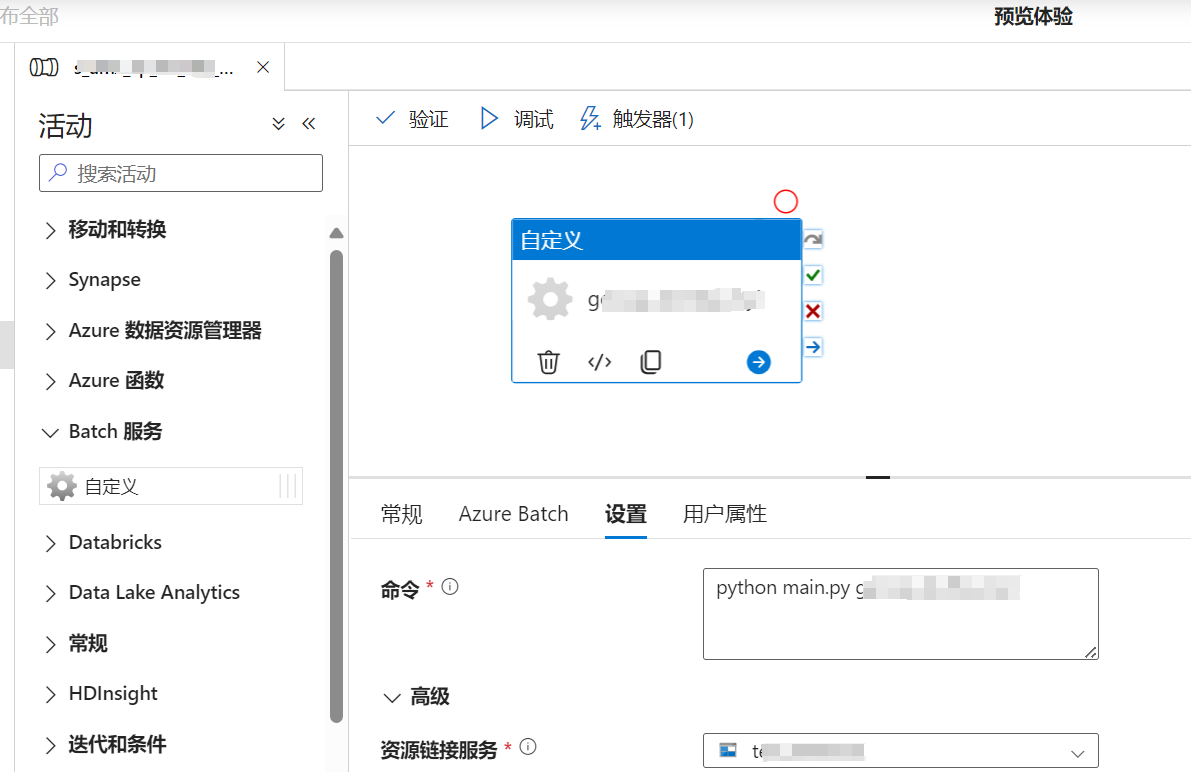Clone activity with copy icon
The width and height of the screenshot is (1191, 772).
pyautogui.click(x=651, y=362)
